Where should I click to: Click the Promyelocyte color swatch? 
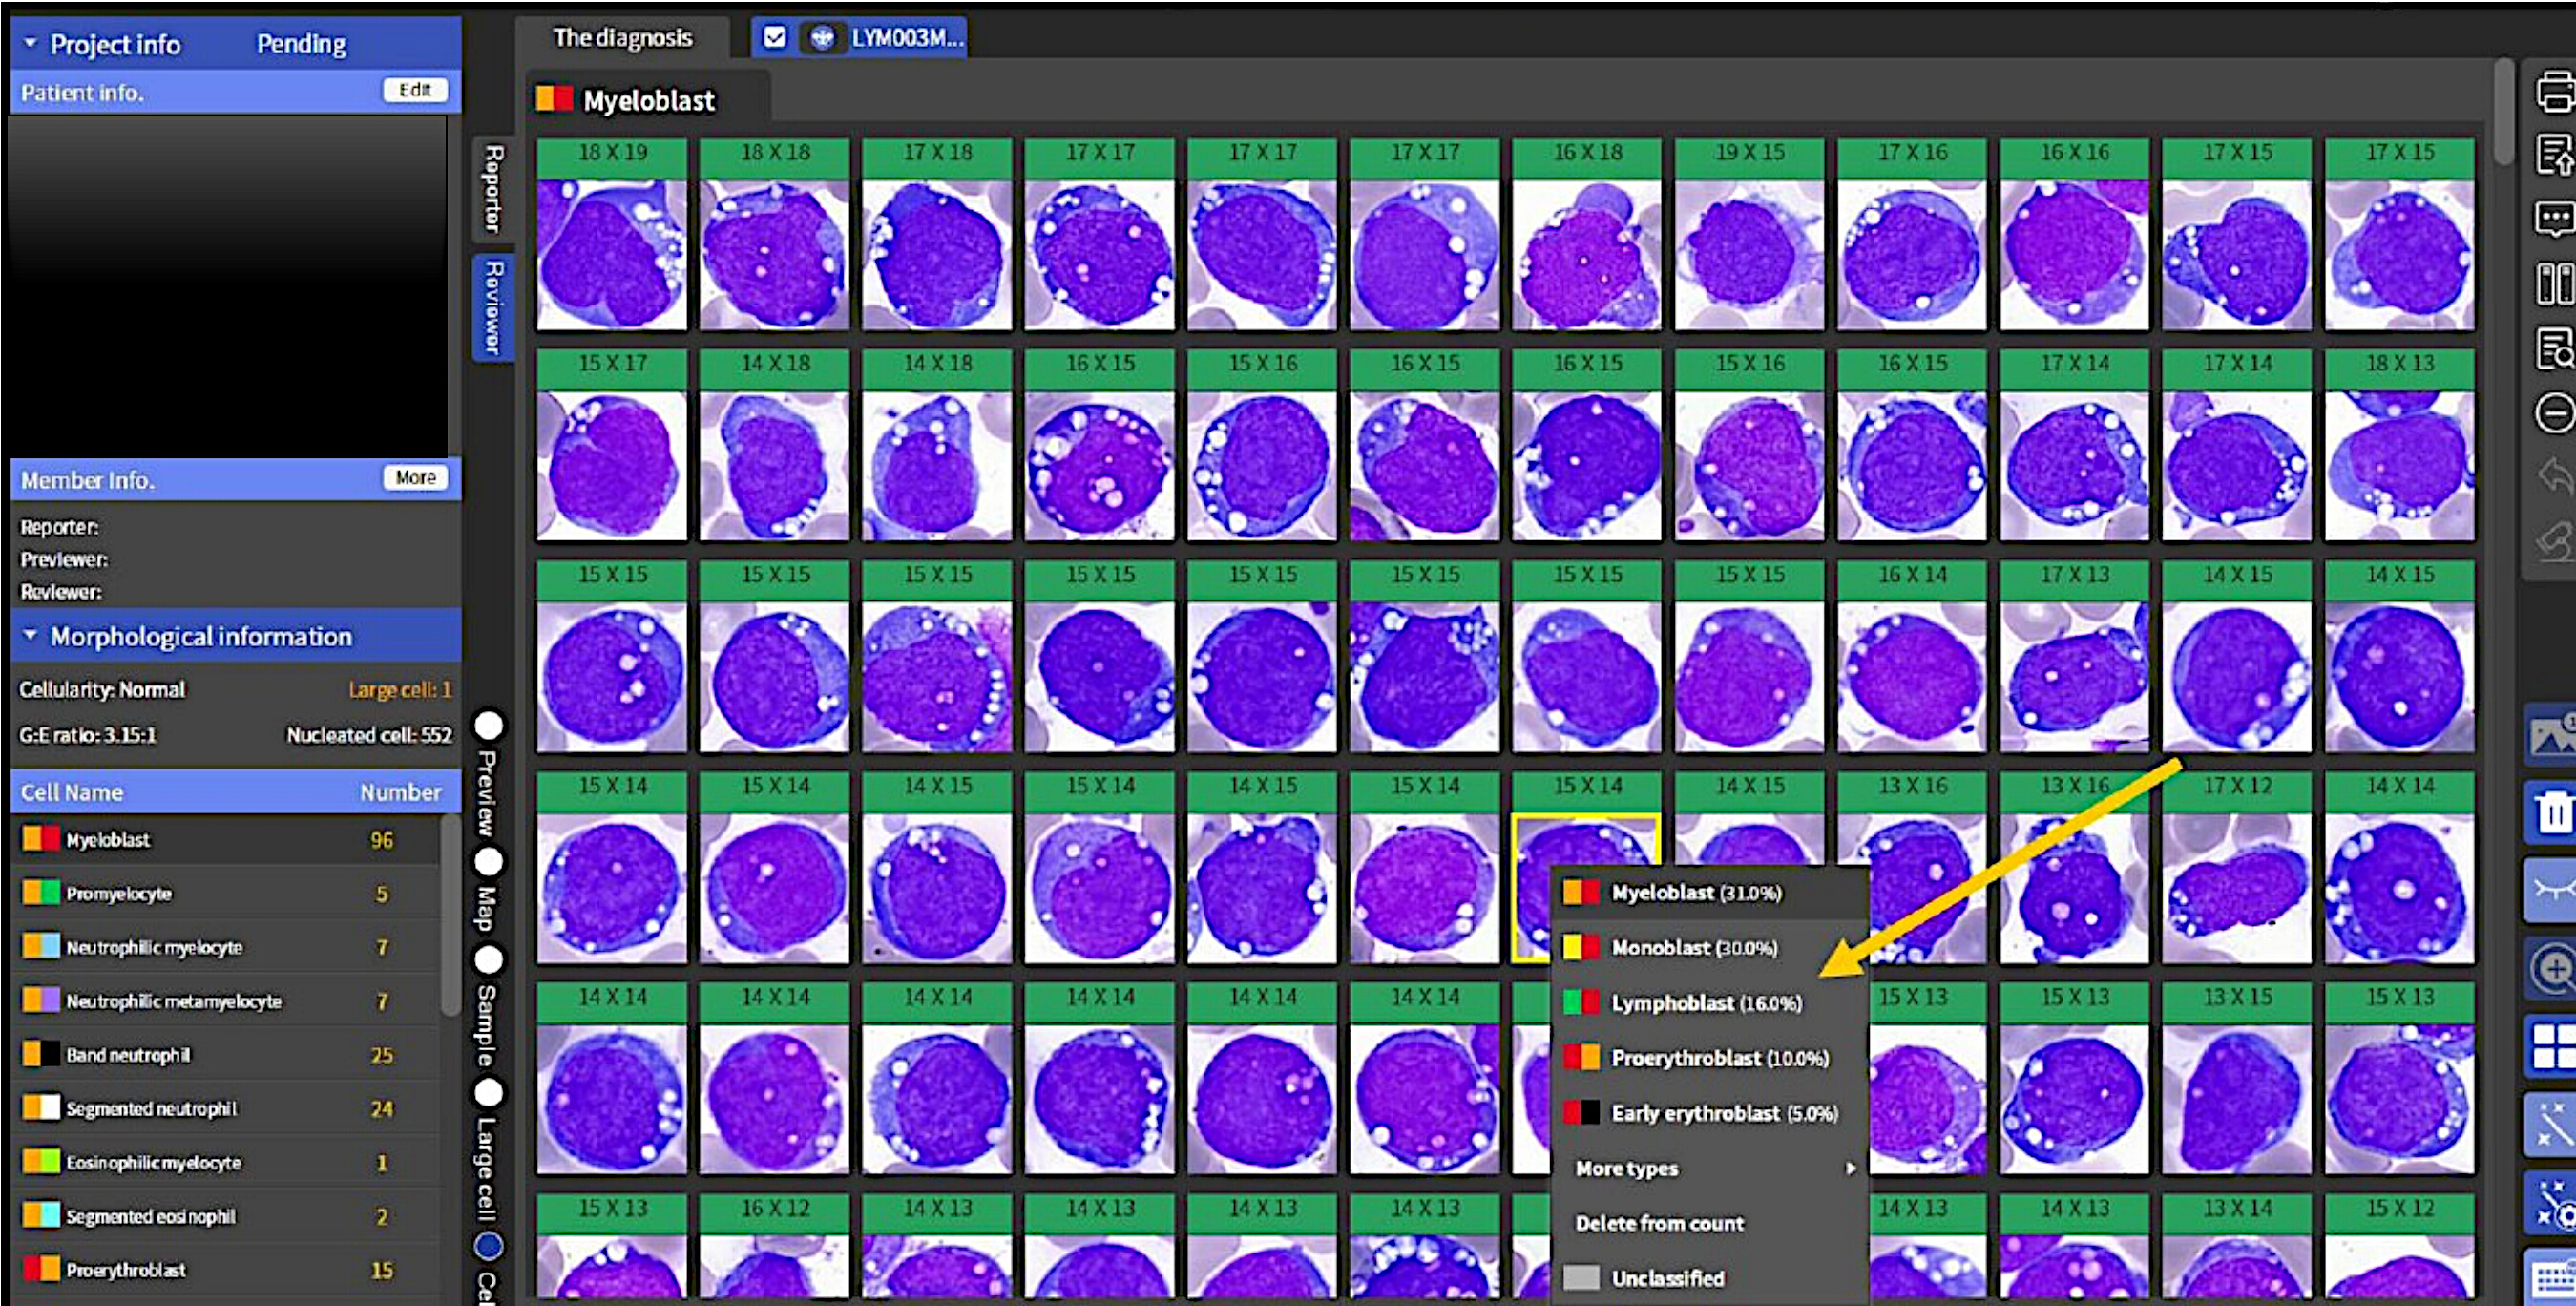pos(40,892)
